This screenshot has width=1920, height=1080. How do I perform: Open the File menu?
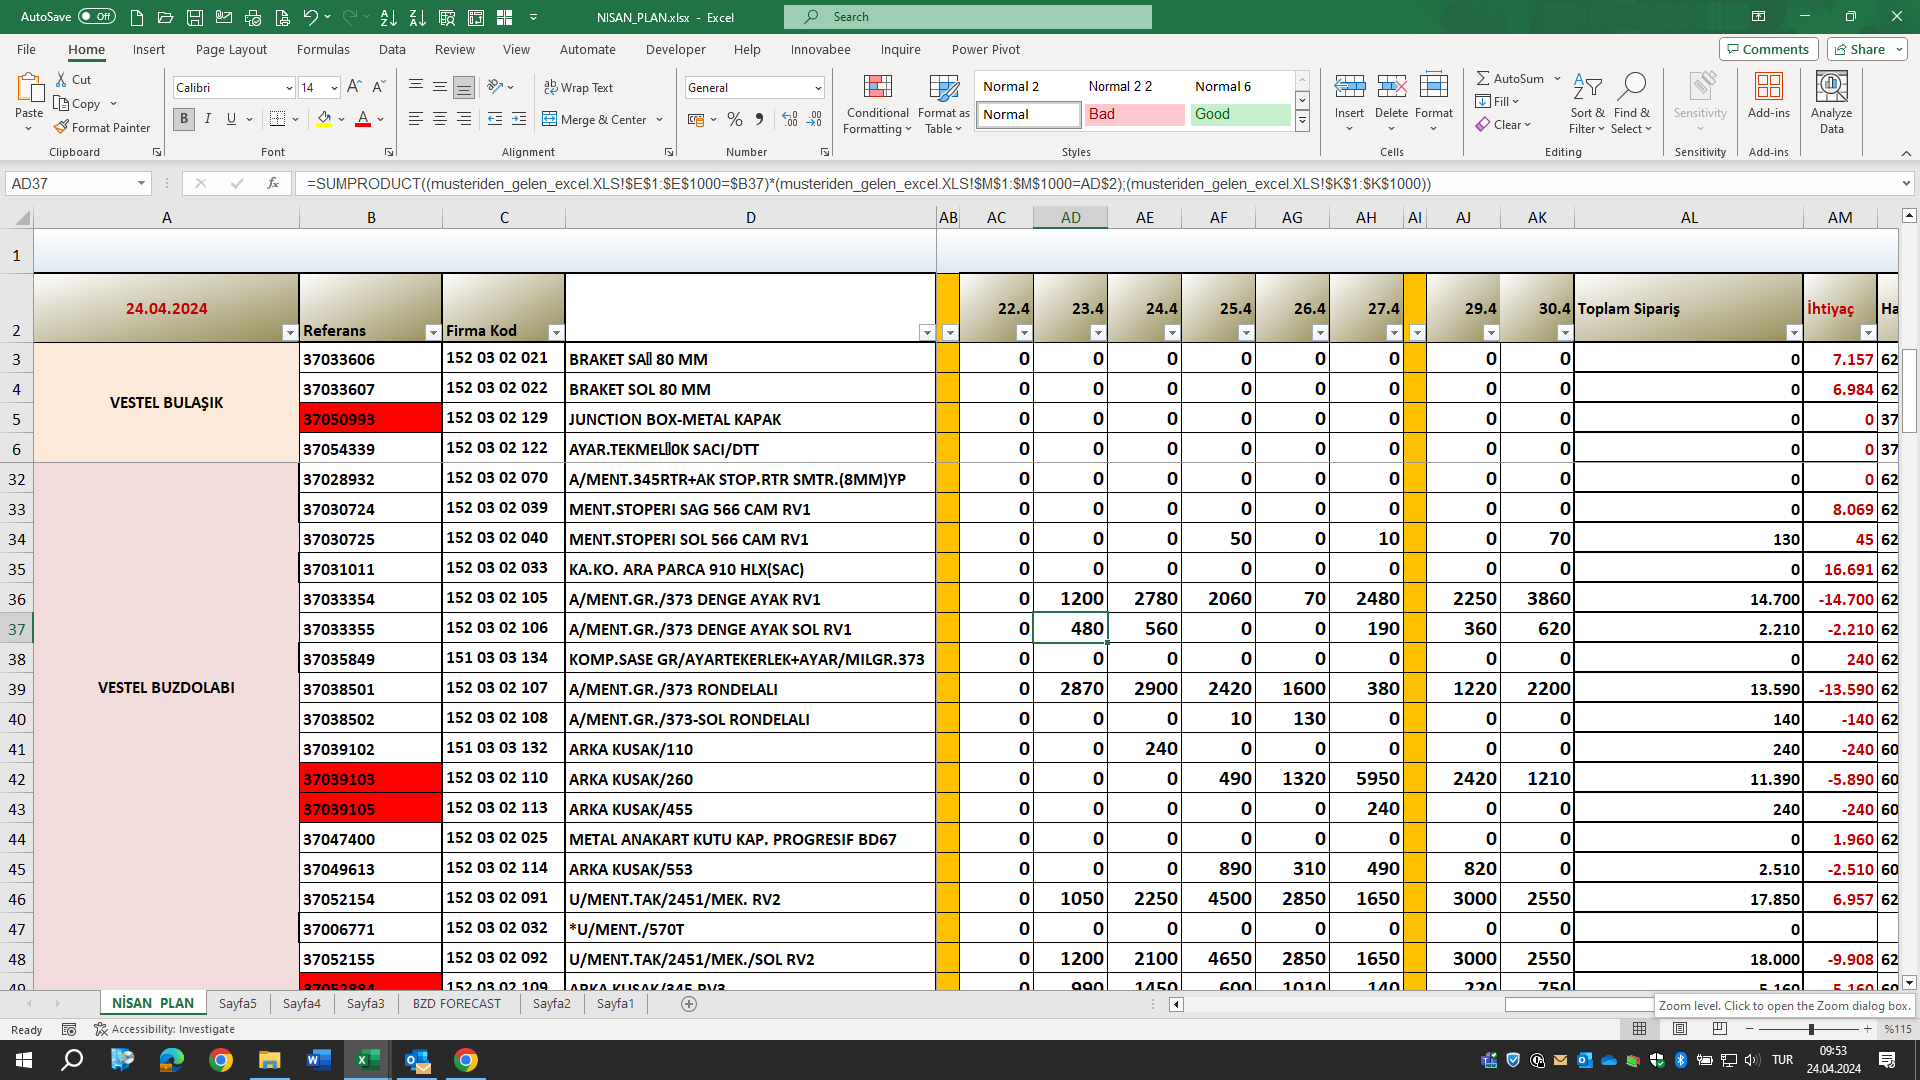point(26,49)
